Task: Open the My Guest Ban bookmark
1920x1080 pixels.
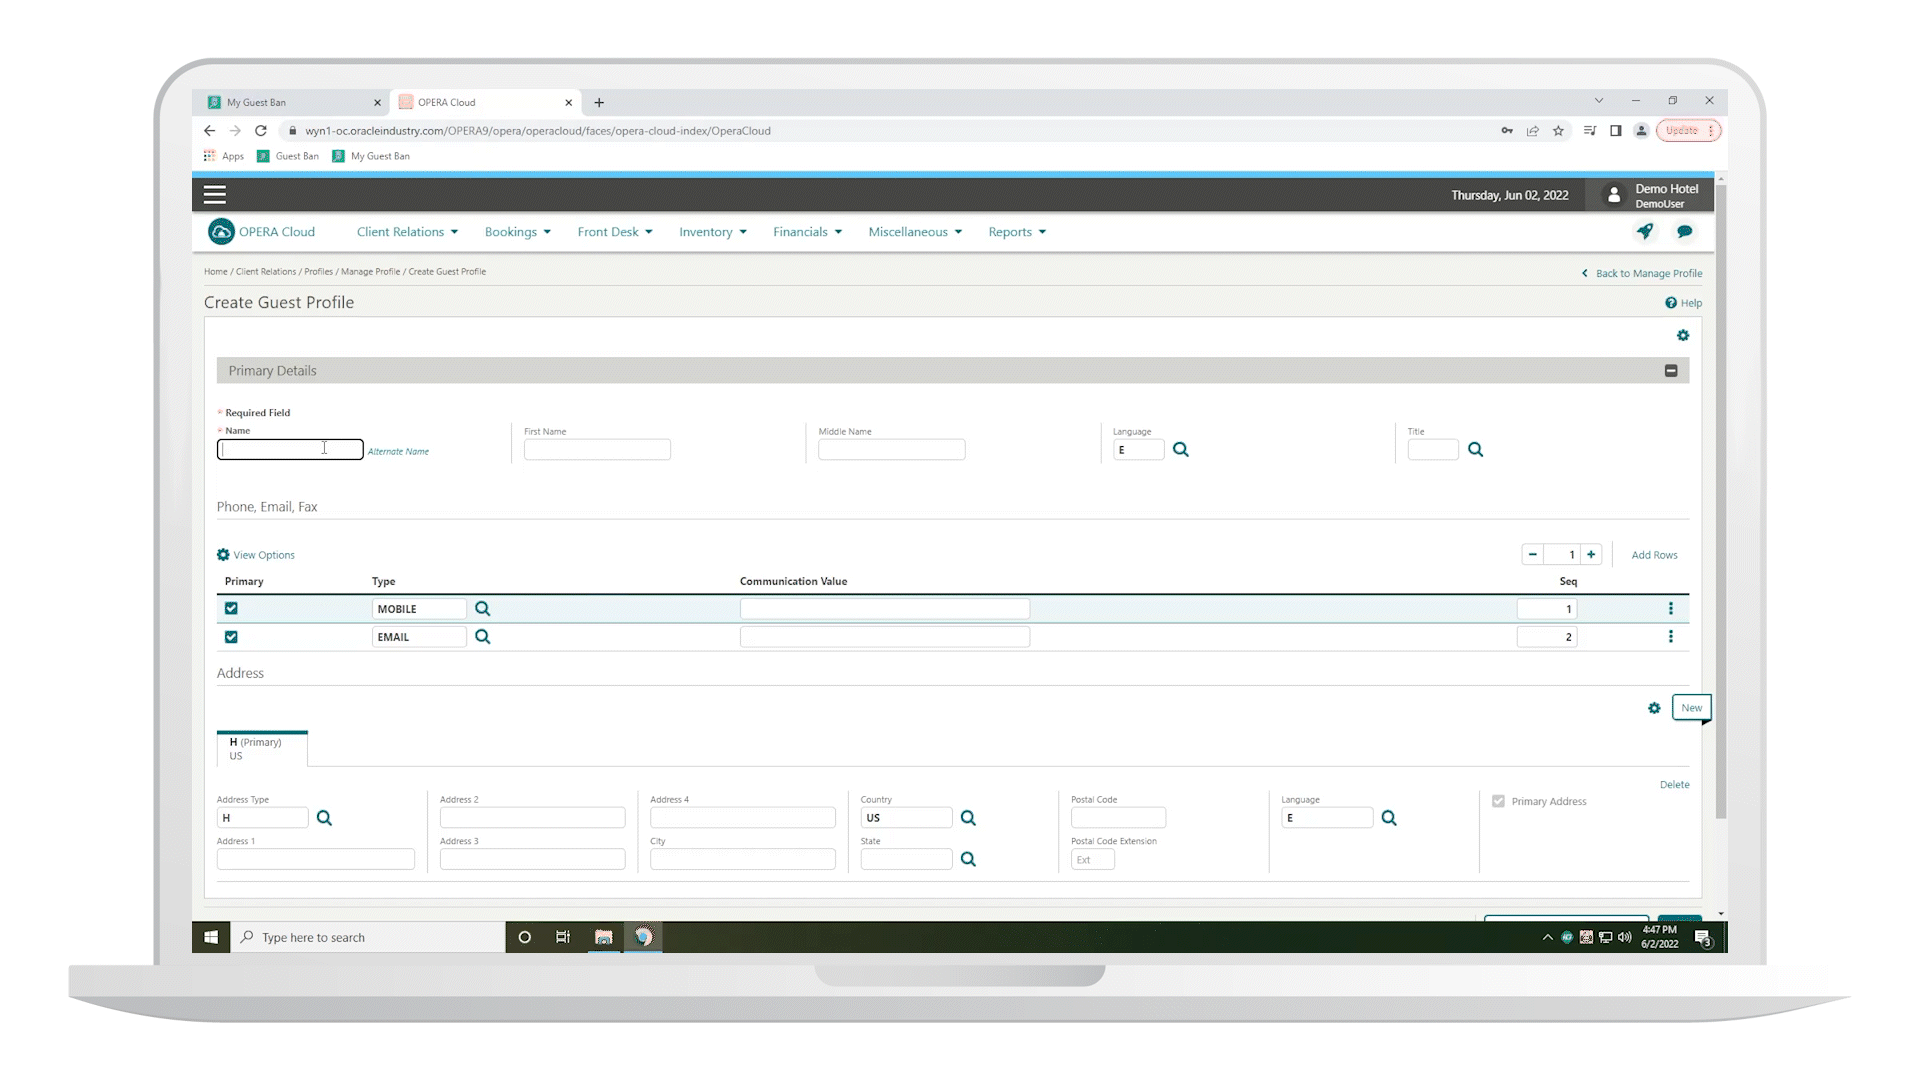Action: (x=371, y=156)
